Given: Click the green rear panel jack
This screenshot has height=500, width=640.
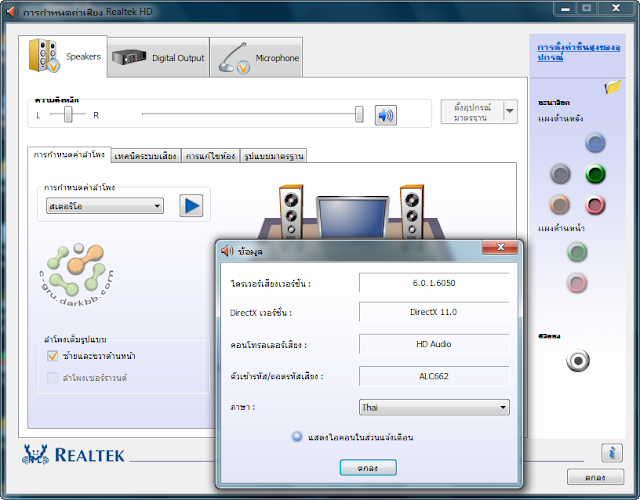Looking at the screenshot, I should pos(595,174).
